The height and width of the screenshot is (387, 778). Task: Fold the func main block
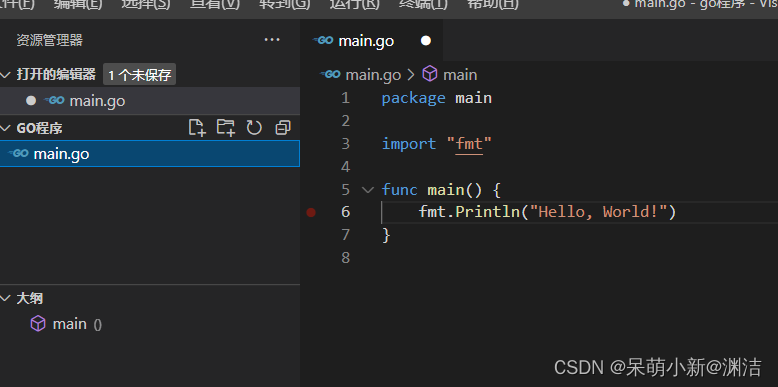(x=368, y=190)
